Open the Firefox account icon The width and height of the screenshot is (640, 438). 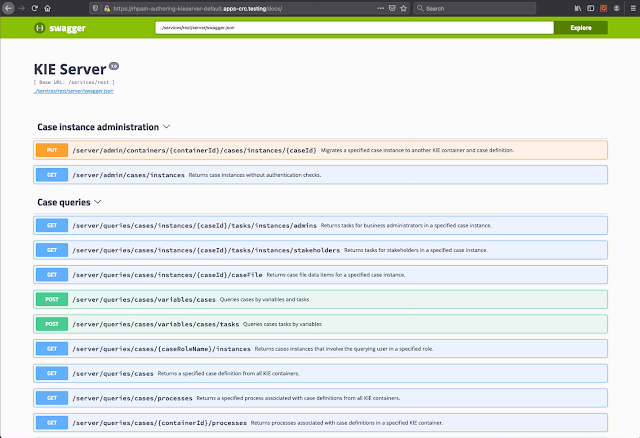(x=616, y=8)
